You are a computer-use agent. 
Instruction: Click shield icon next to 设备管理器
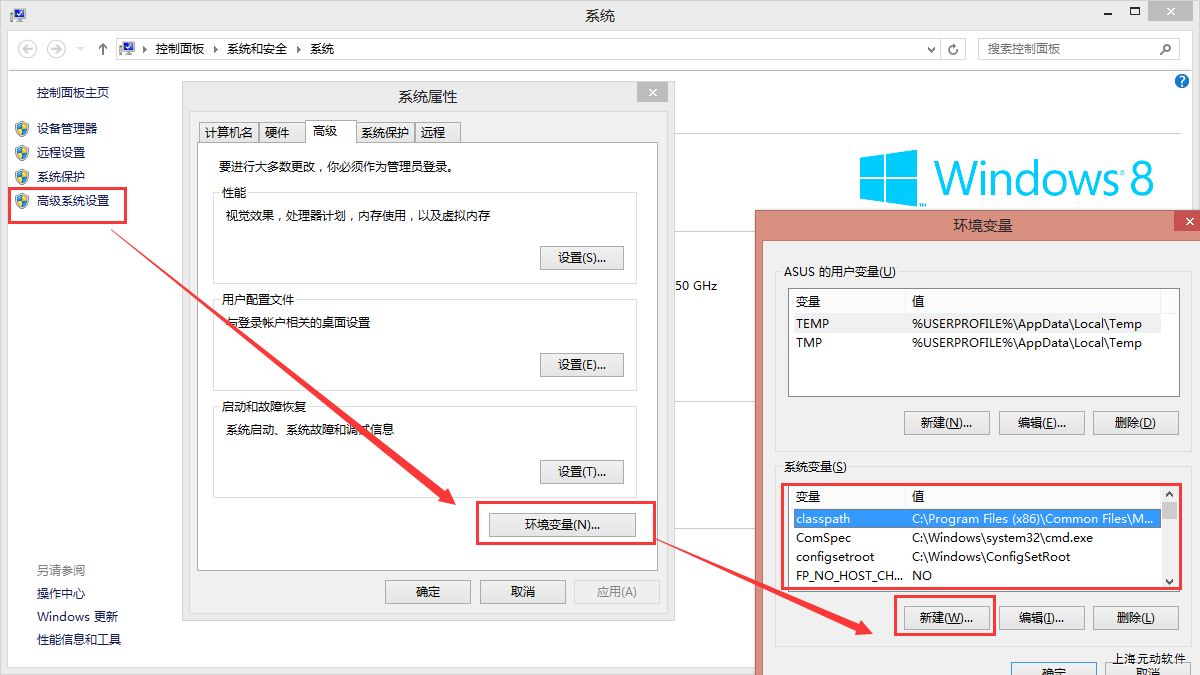point(22,128)
